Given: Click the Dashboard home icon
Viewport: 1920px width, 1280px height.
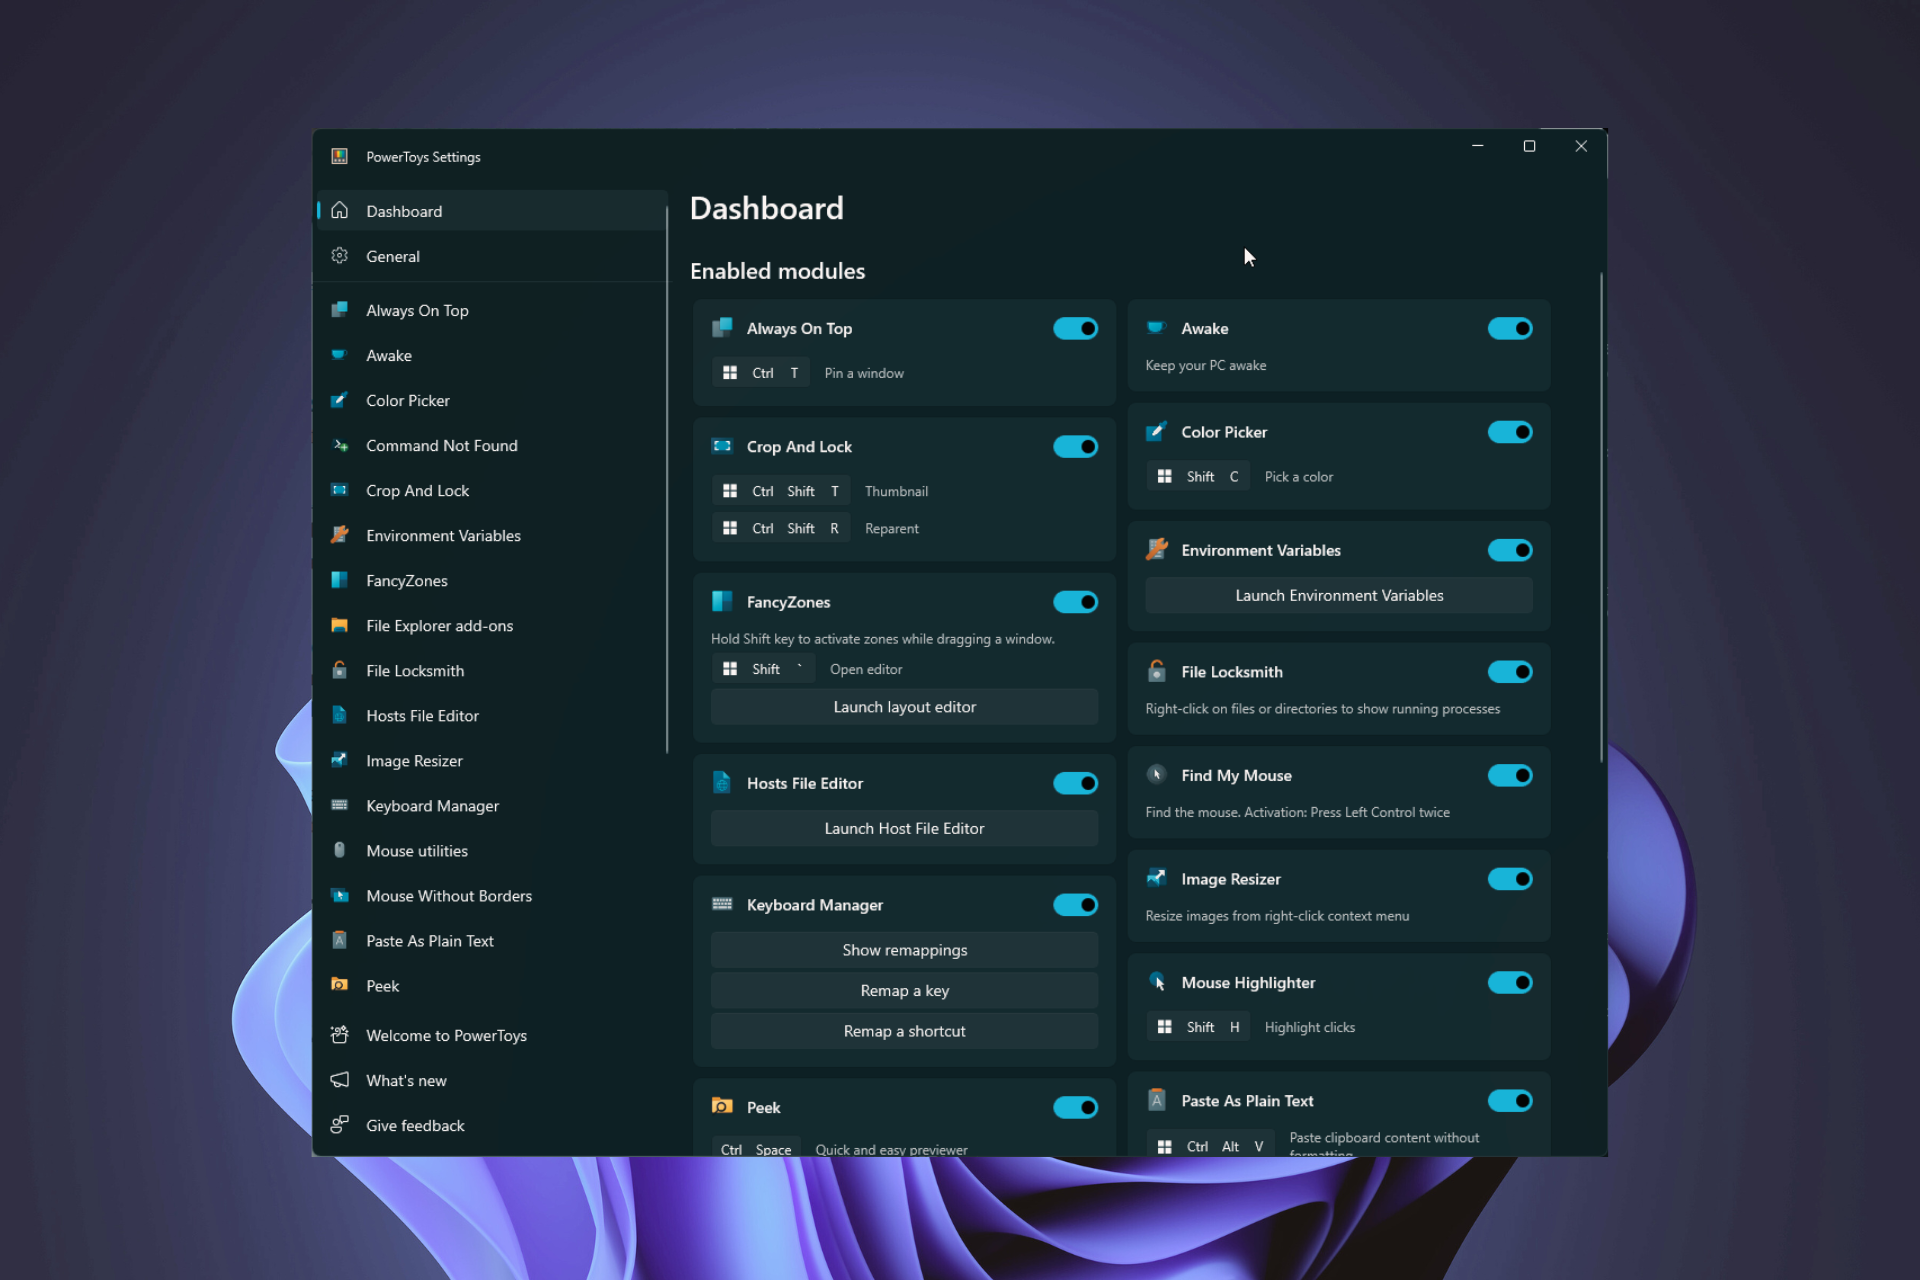Looking at the screenshot, I should 340,211.
